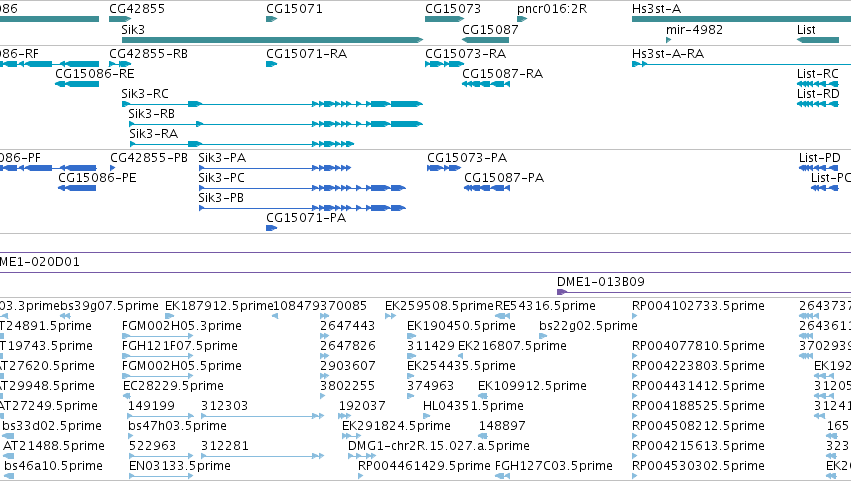The width and height of the screenshot is (851, 481).
Task: Click the Hs3st-A gene label
Action: click(x=656, y=9)
